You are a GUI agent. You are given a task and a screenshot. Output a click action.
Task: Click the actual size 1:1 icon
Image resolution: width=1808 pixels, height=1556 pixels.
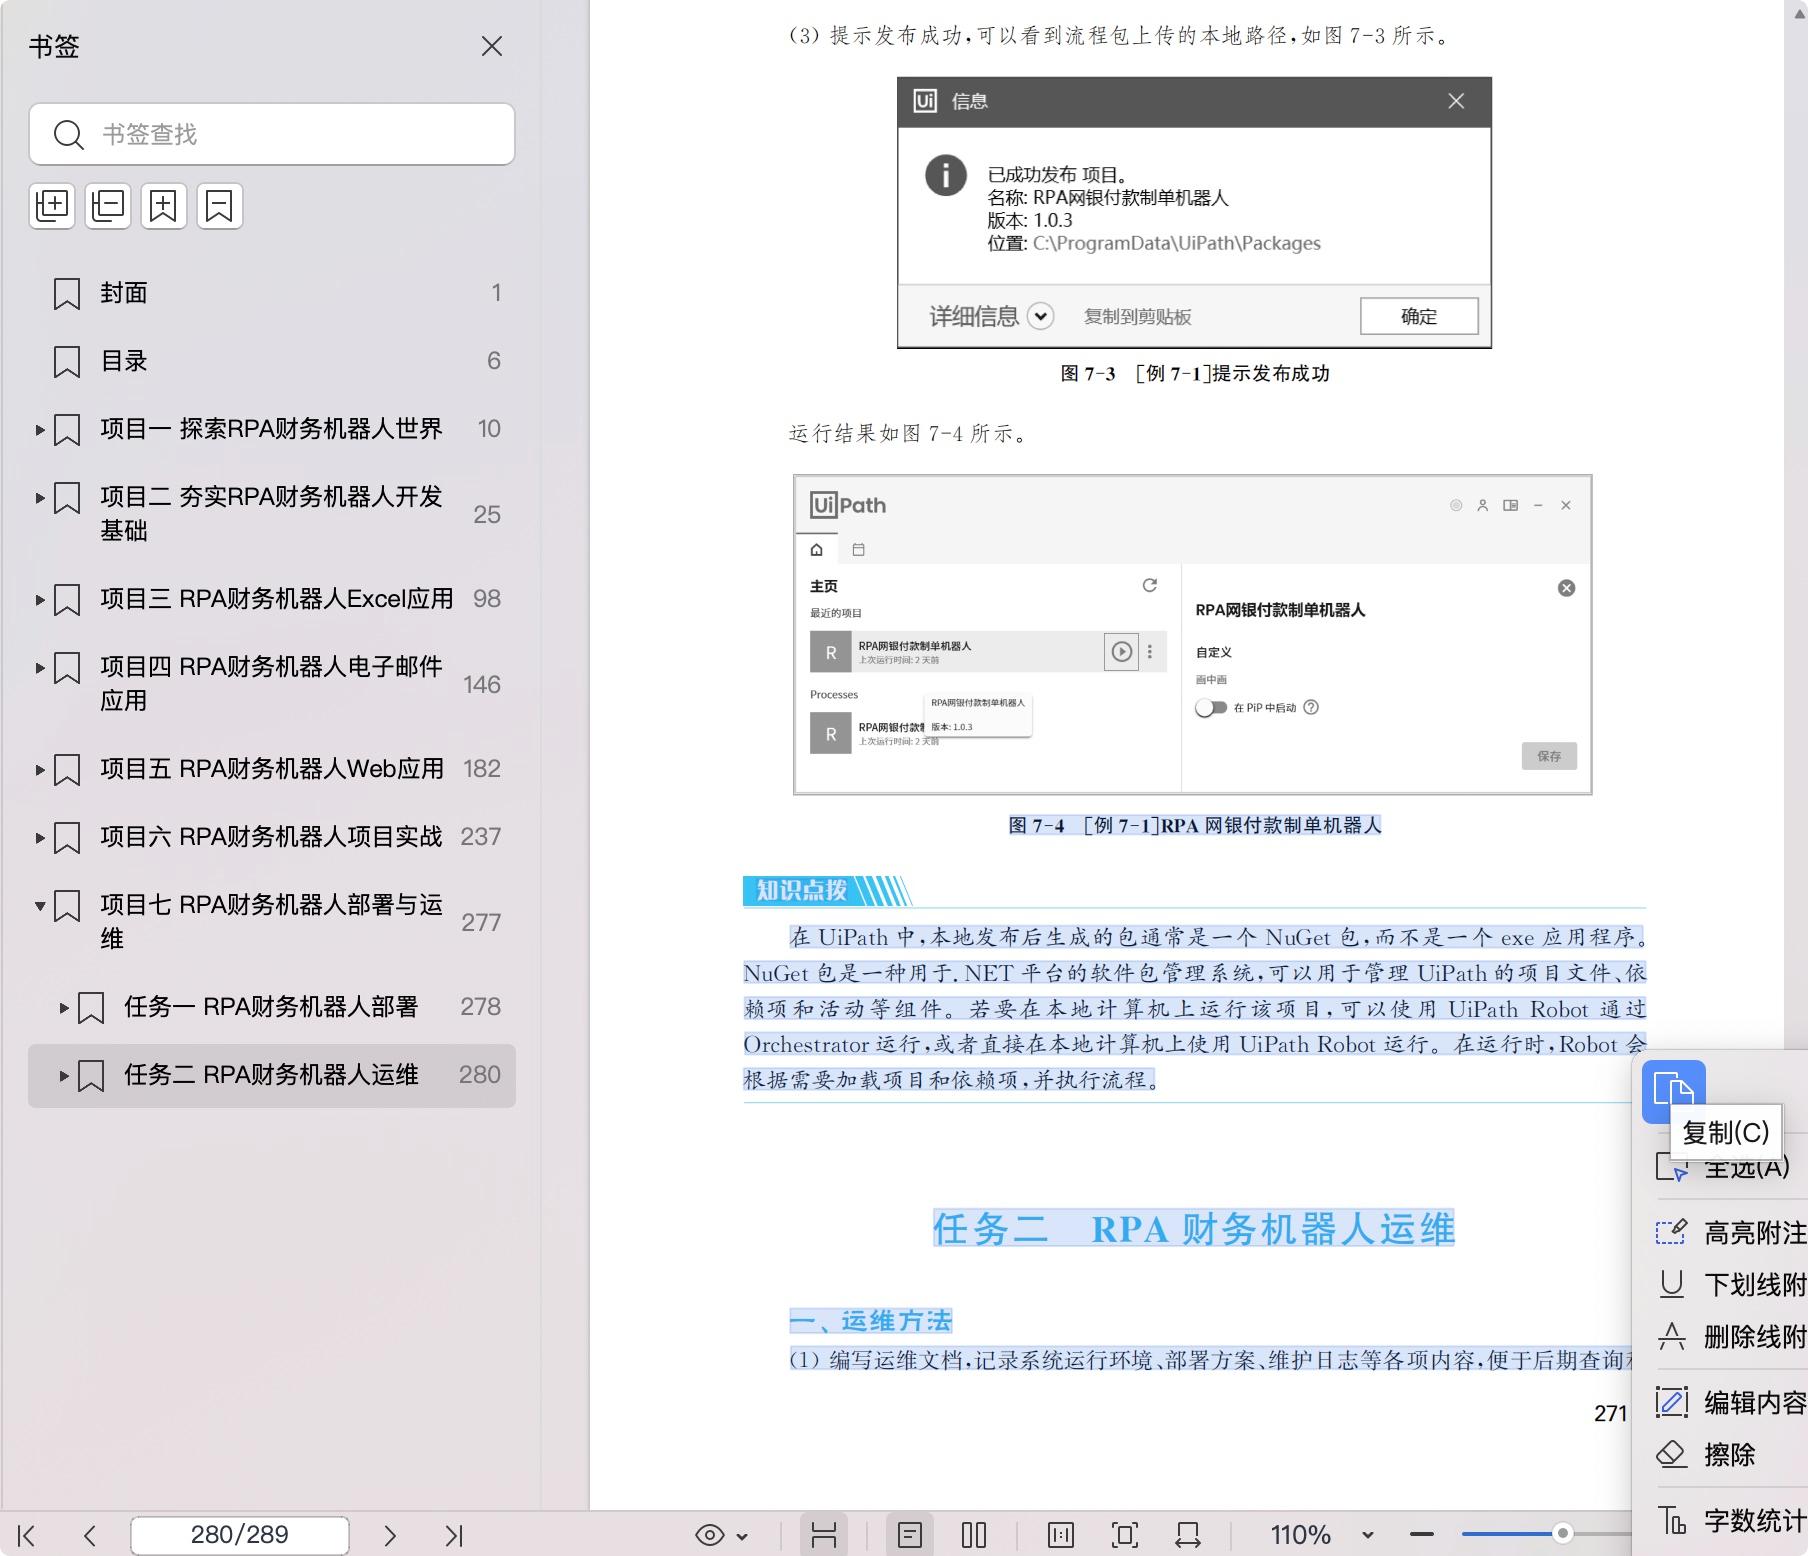pos(1061,1535)
